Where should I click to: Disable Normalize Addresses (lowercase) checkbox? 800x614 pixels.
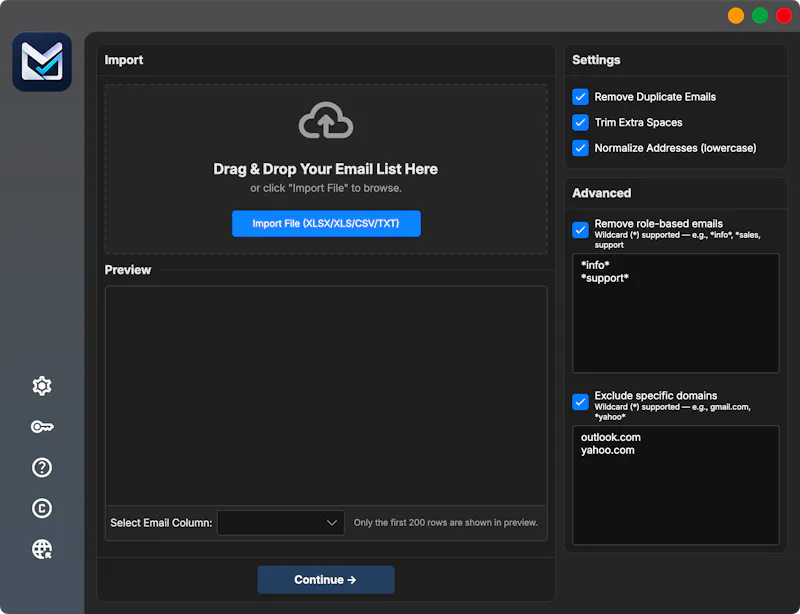(580, 148)
